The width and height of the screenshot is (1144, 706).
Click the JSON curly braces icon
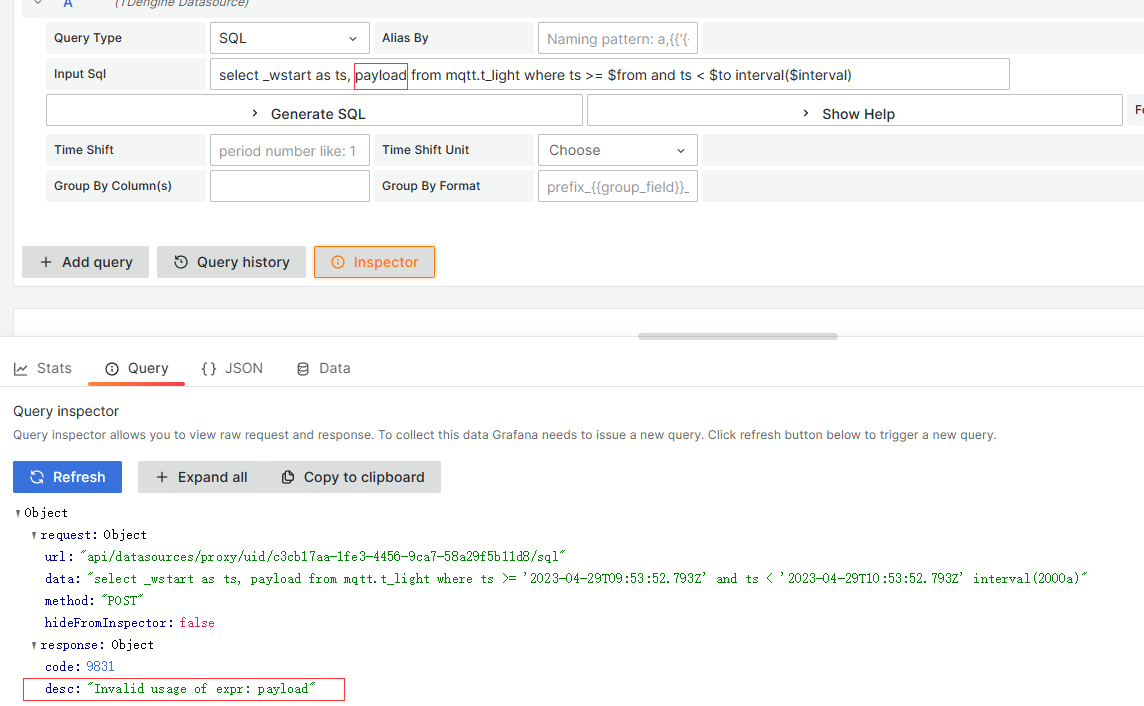[207, 368]
